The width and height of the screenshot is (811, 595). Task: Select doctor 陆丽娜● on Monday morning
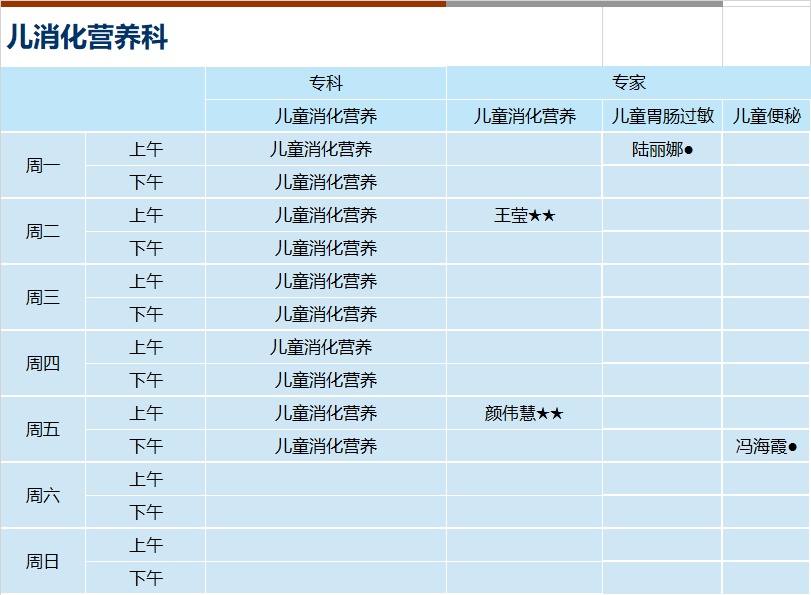tap(662, 150)
